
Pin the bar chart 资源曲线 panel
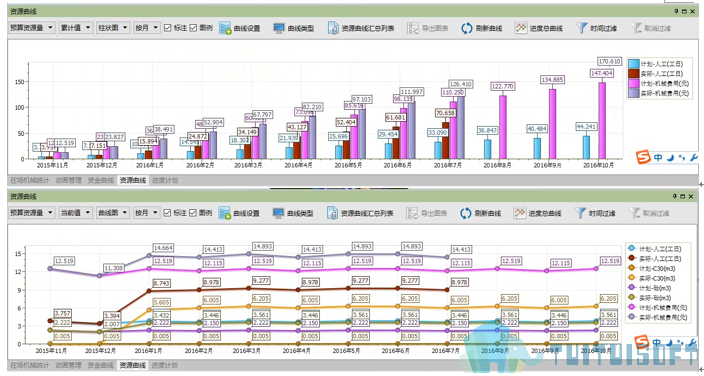(675, 11)
